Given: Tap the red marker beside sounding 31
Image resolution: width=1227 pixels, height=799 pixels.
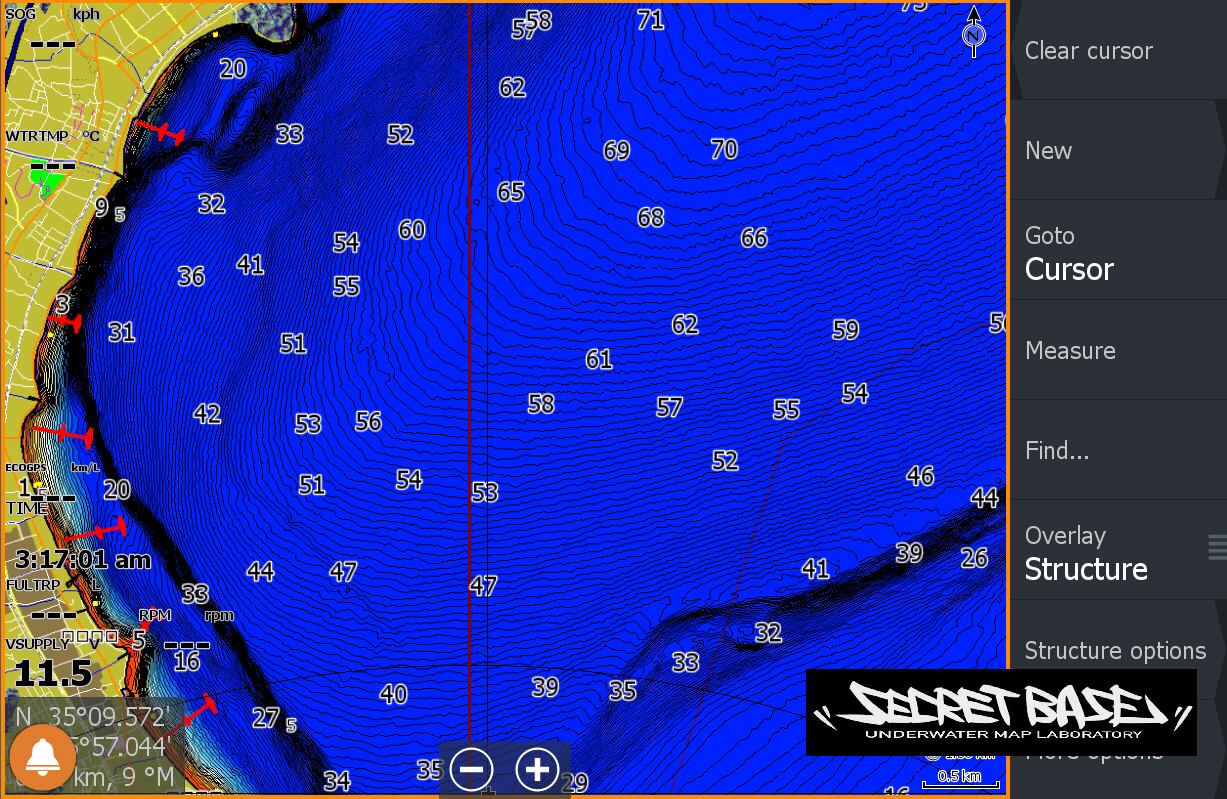Looking at the screenshot, I should point(65,322).
